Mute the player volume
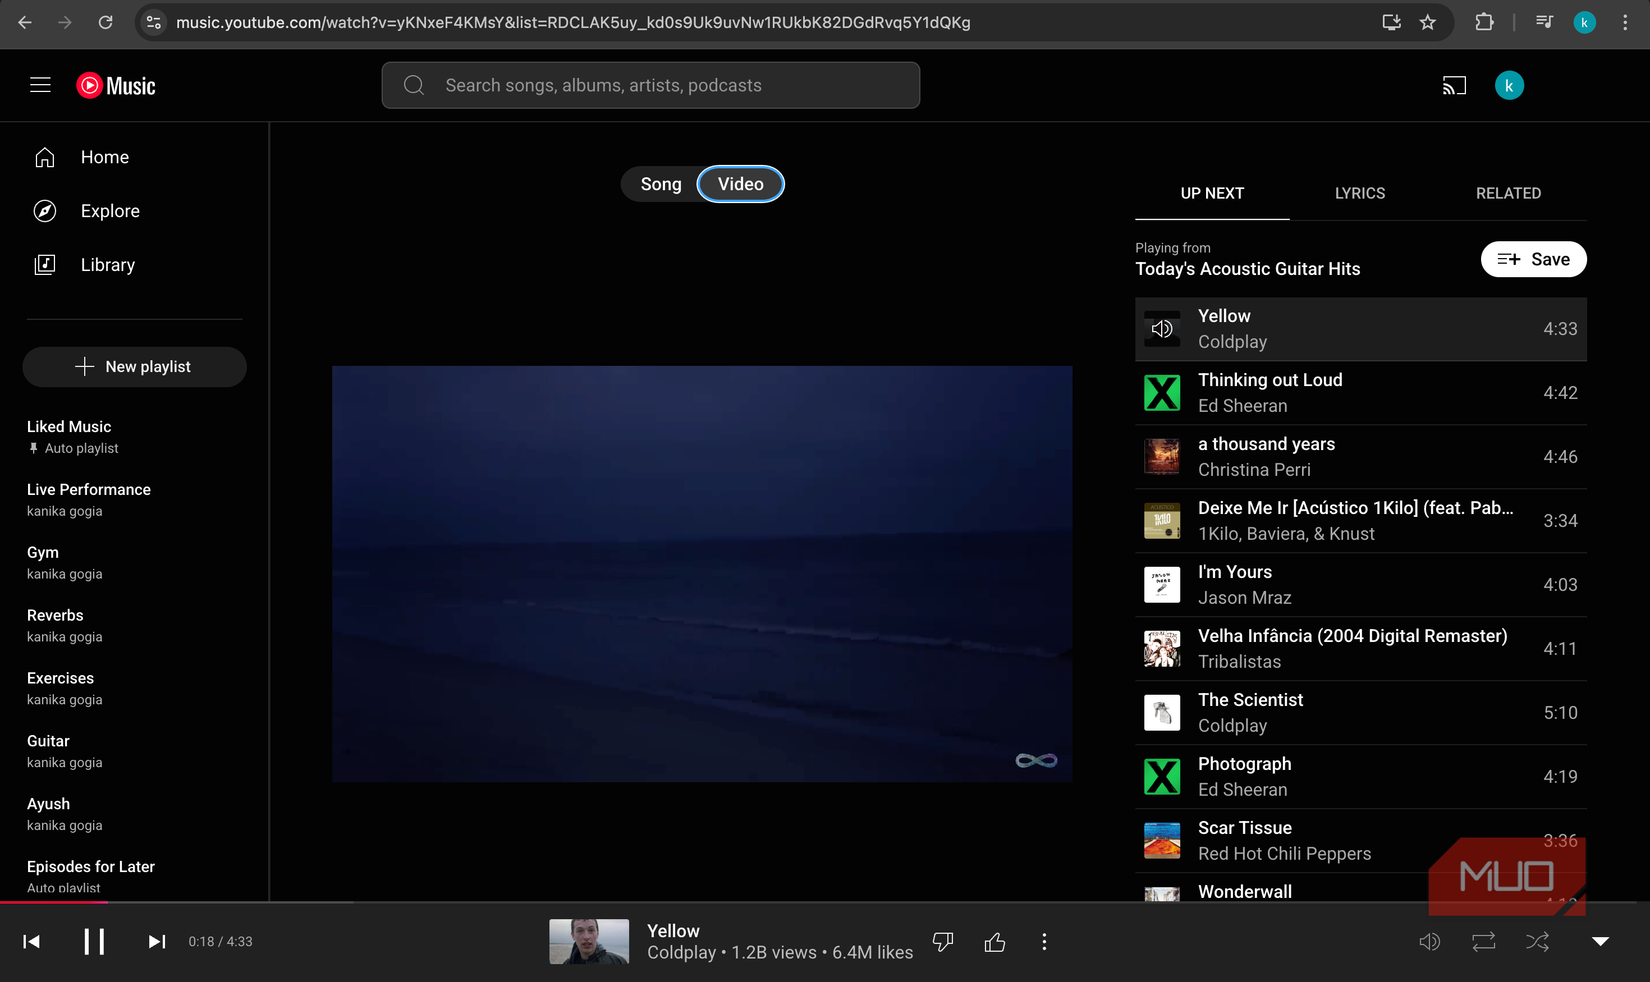This screenshot has width=1650, height=982. (x=1430, y=942)
